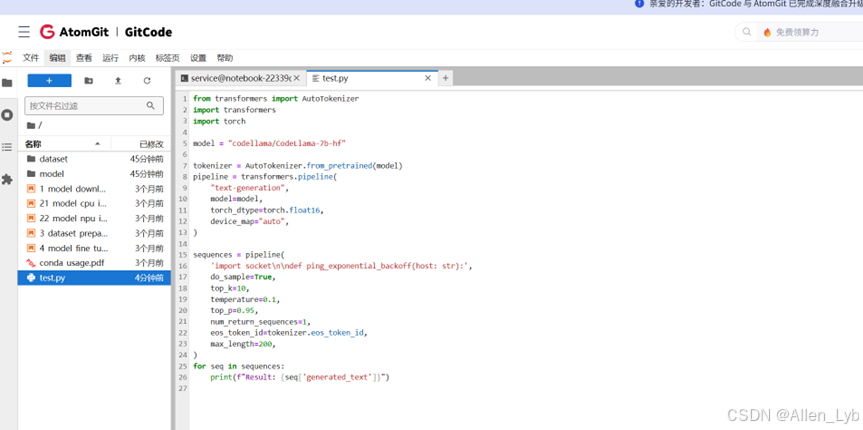
Task: Click the flame icon in search box
Action: (x=767, y=32)
